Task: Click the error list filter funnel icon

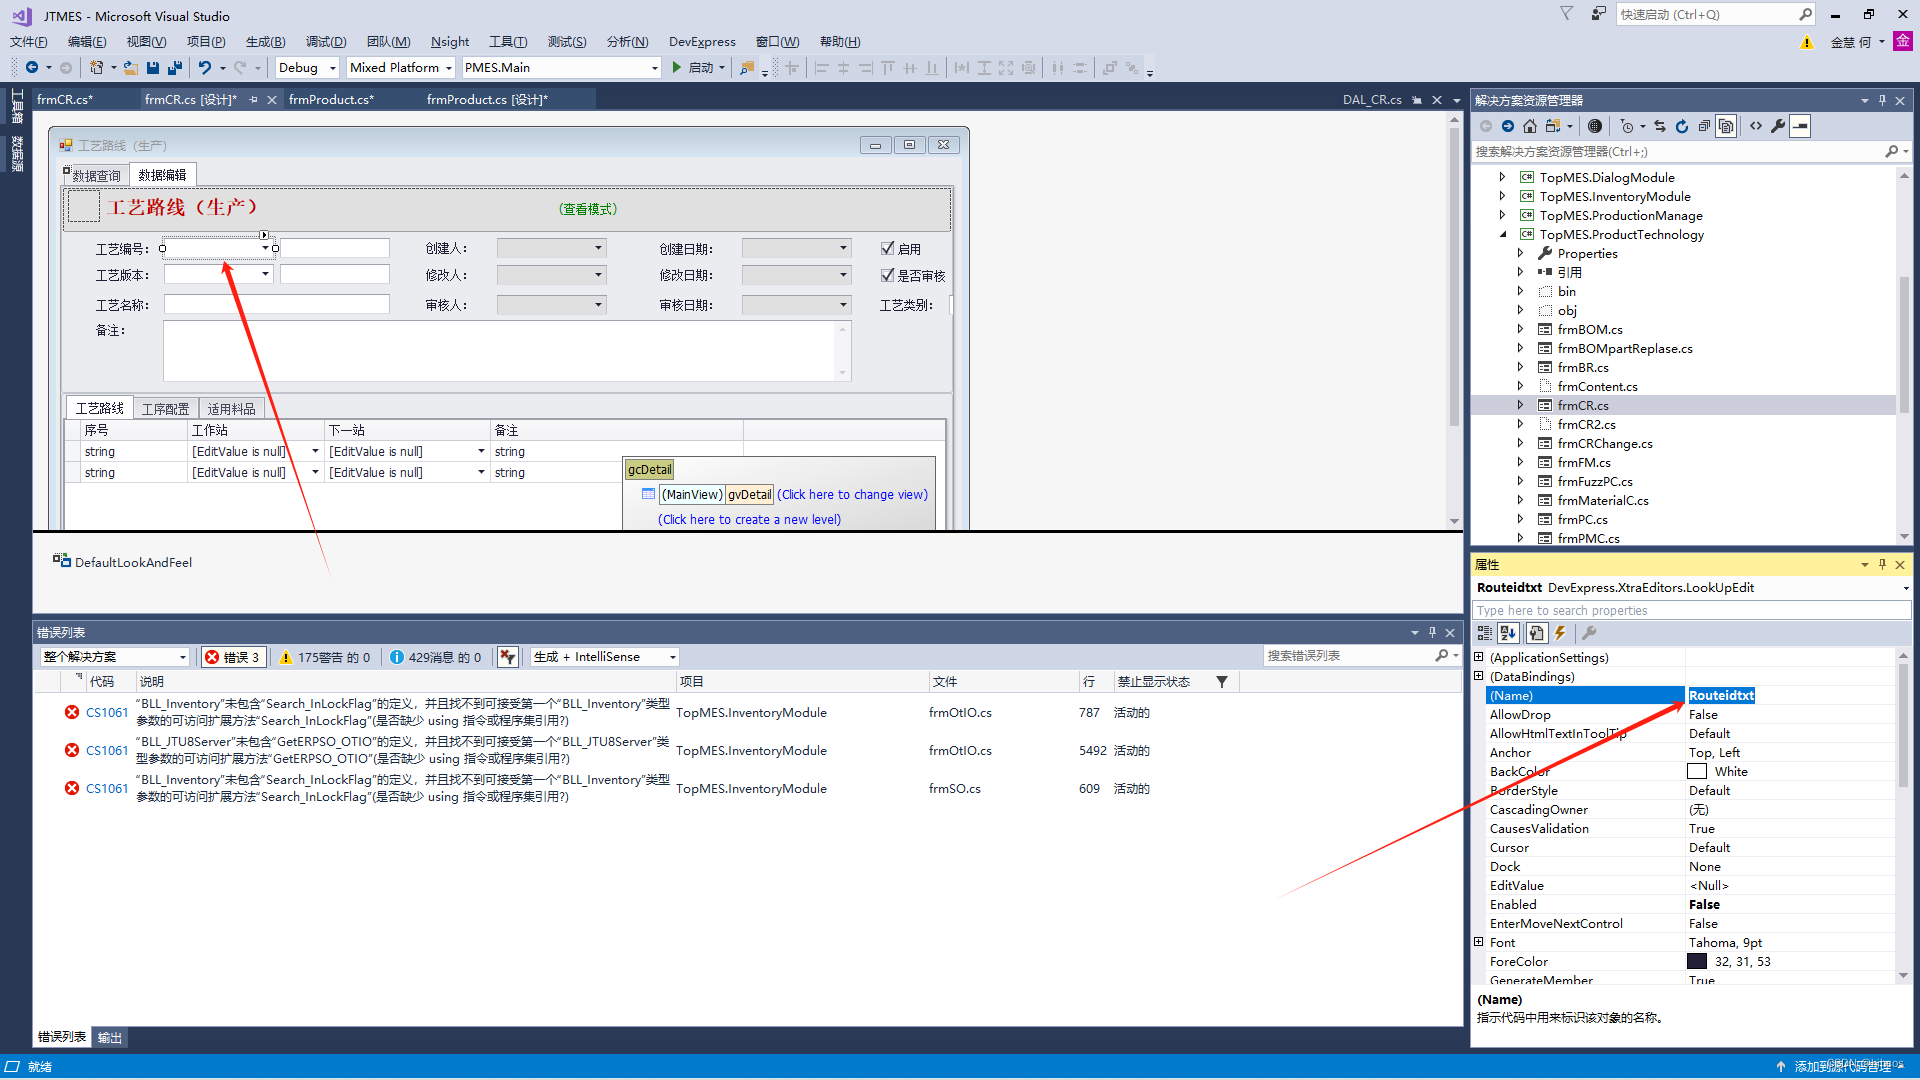Action: pos(1222,682)
